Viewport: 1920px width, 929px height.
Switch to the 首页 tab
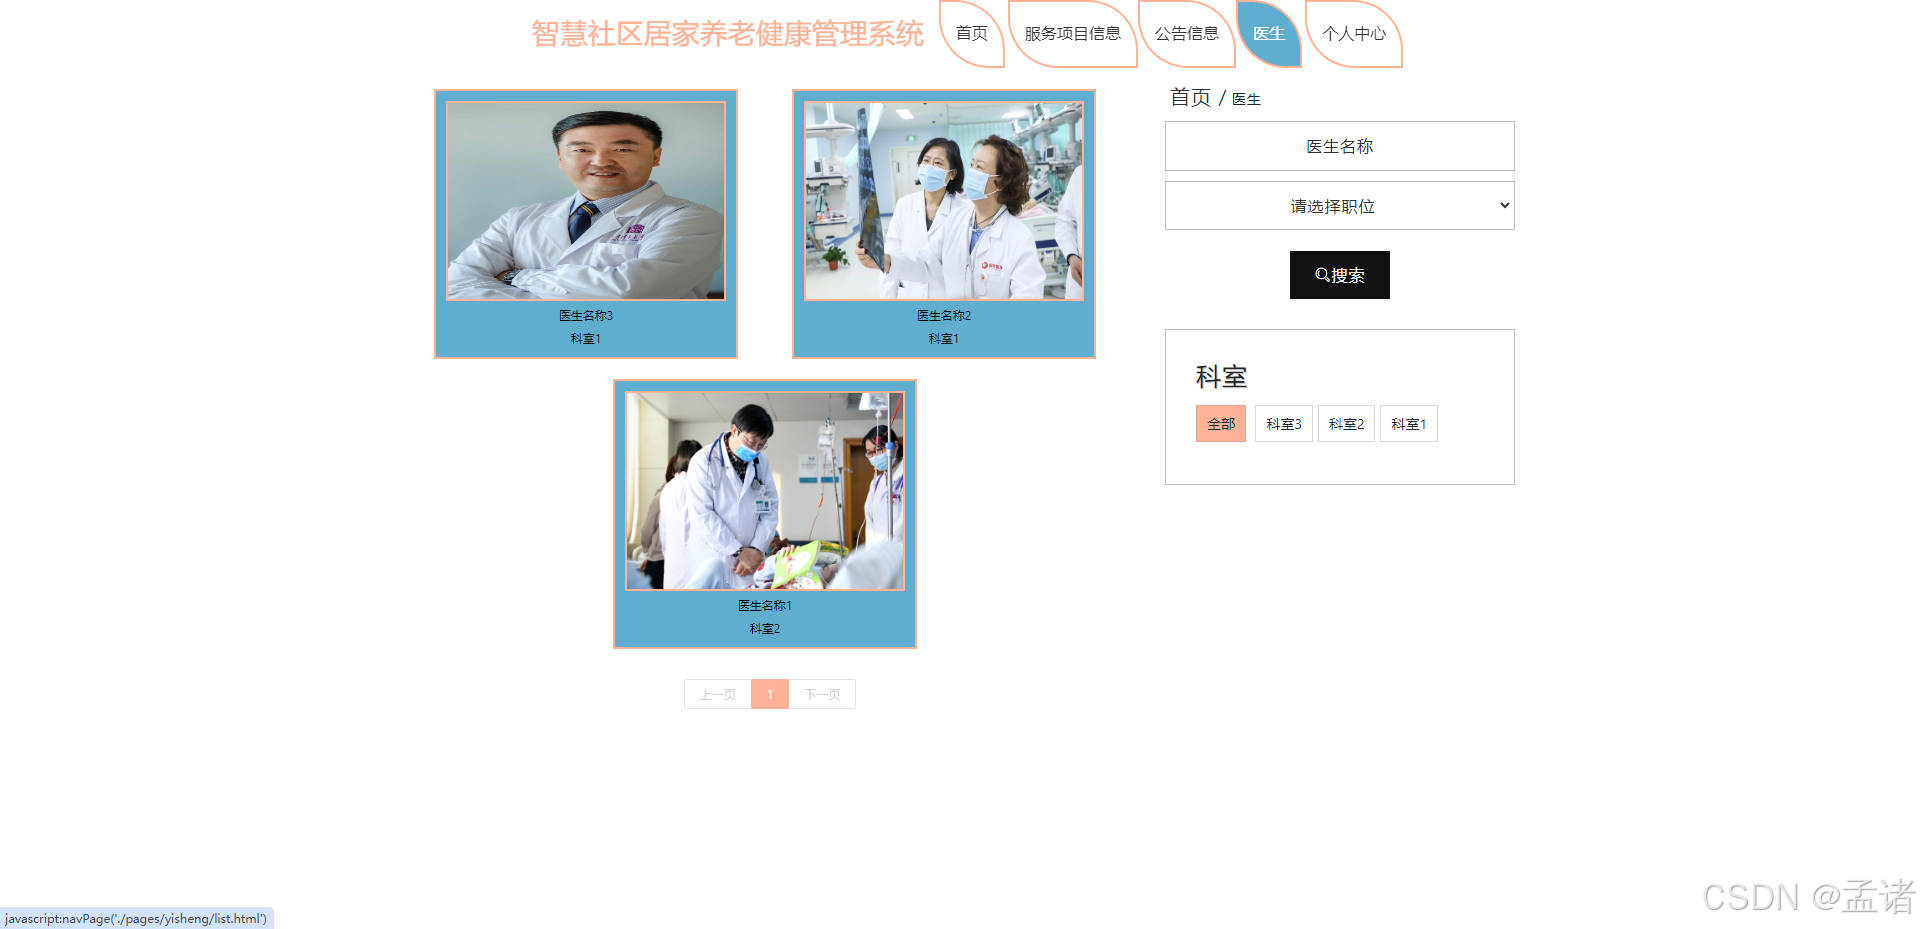point(971,33)
